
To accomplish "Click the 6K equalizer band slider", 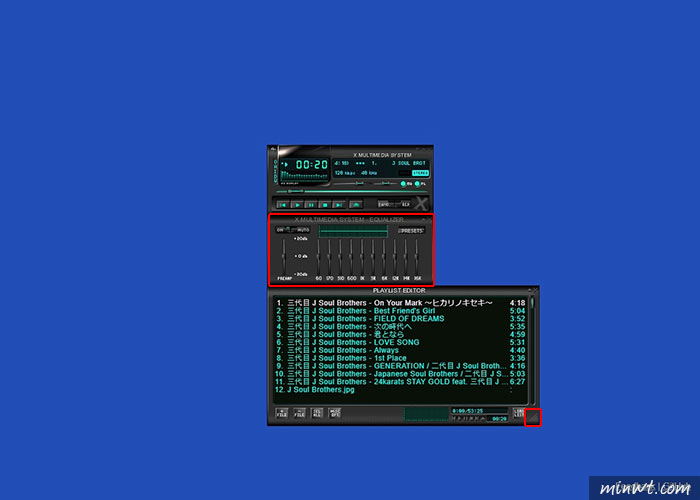I will click(384, 257).
